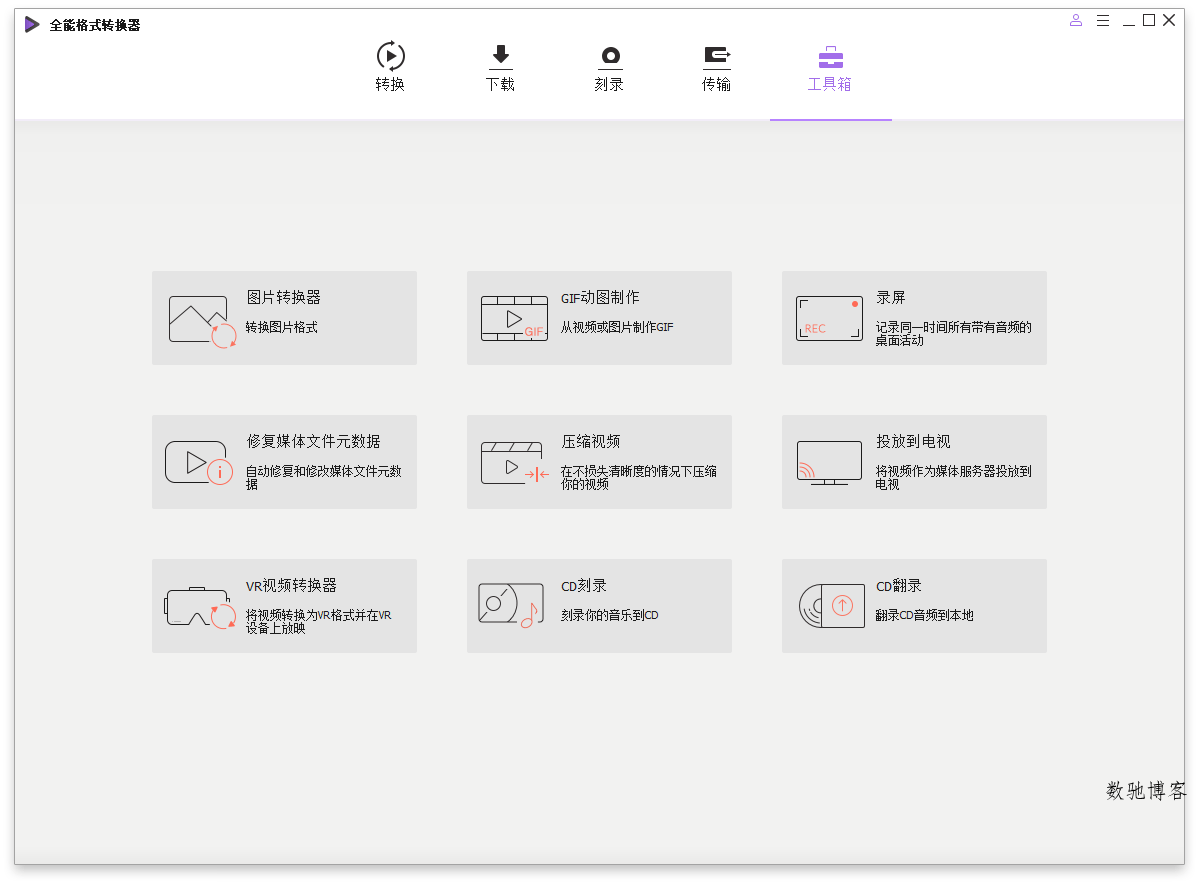Click the cast to TV monitor icon
This screenshot has height=888, width=1199.
point(830,463)
